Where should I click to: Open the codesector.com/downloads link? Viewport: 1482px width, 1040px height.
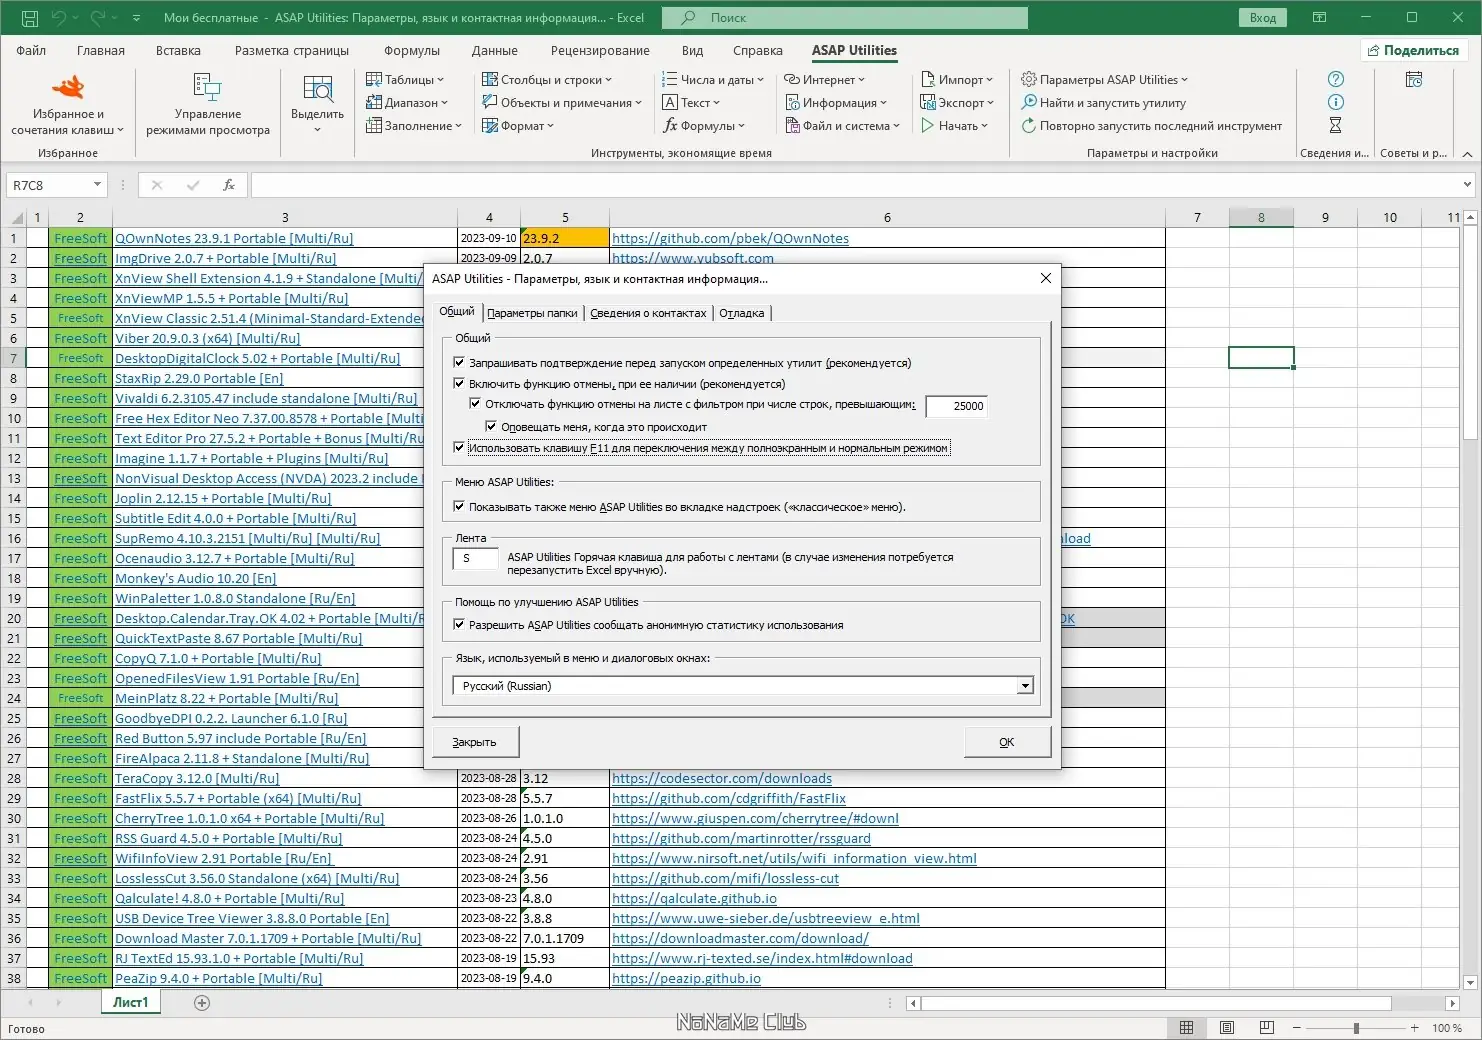click(x=722, y=779)
